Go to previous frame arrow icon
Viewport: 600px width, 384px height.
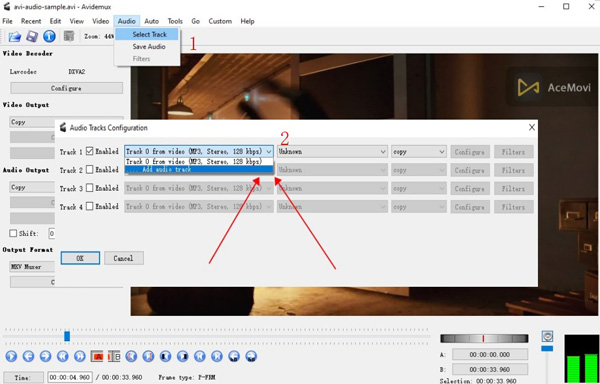tap(28, 356)
